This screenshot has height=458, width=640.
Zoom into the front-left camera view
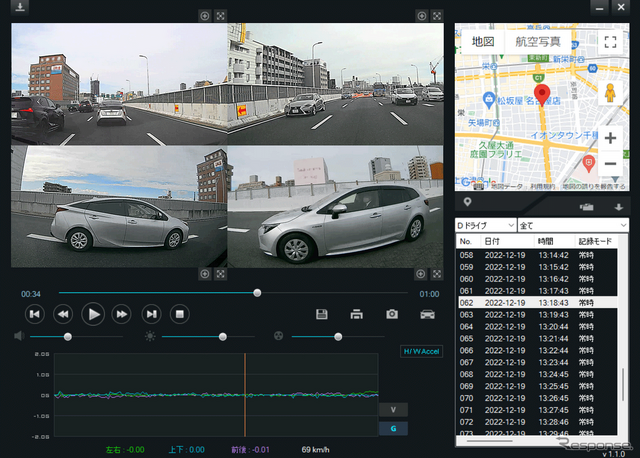205,16
